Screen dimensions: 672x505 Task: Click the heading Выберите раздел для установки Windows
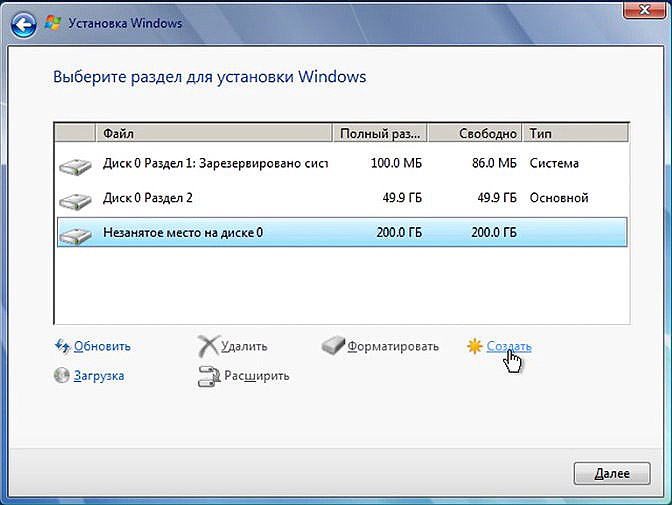click(x=210, y=77)
